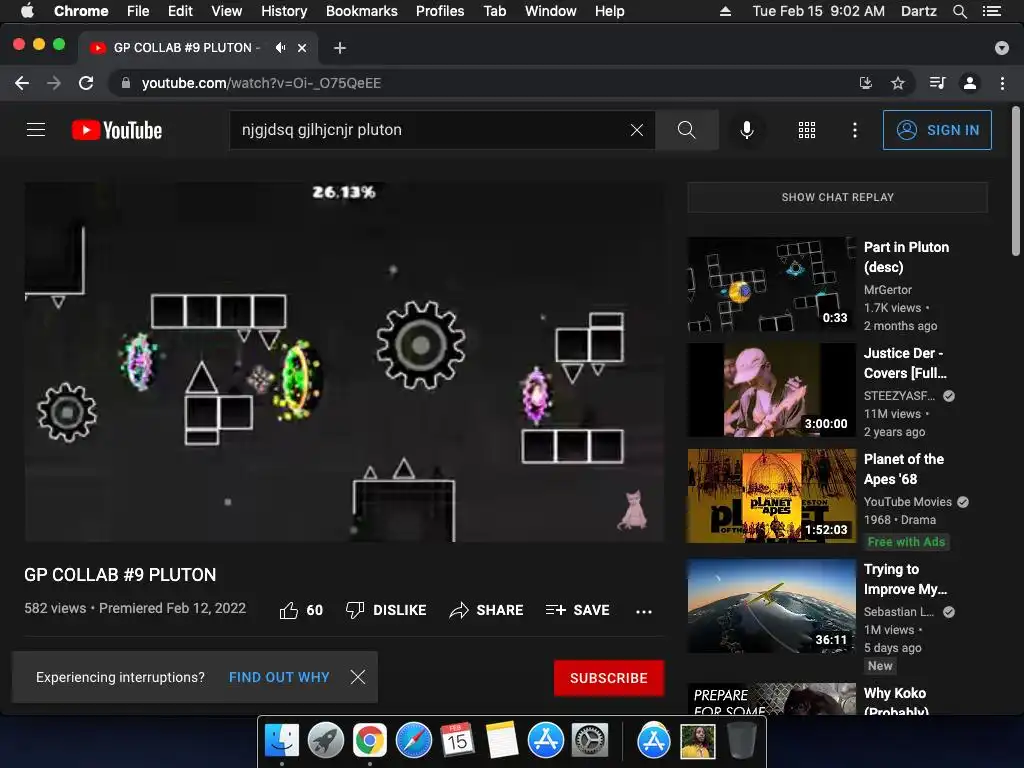Open the Apple menu
This screenshot has width=1024, height=768.
(x=27, y=11)
